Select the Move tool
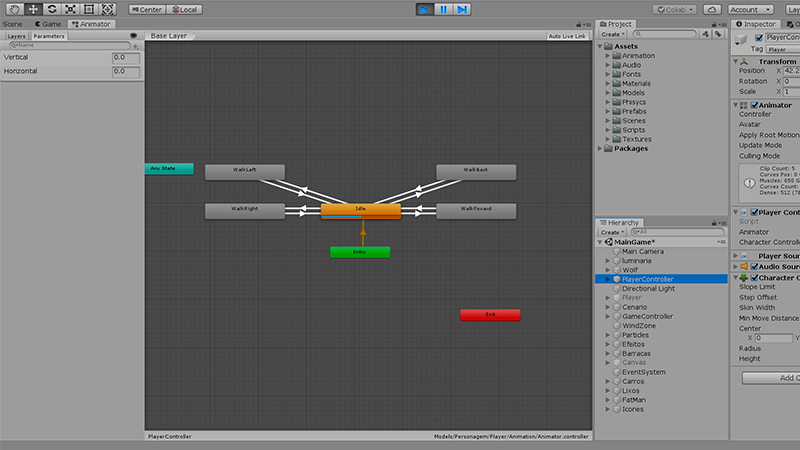 tap(33, 9)
